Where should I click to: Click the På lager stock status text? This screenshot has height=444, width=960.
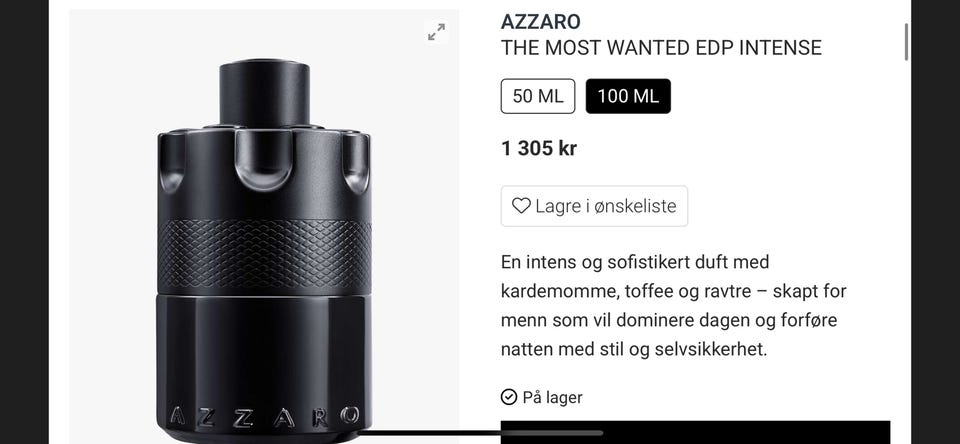pyautogui.click(x=552, y=397)
